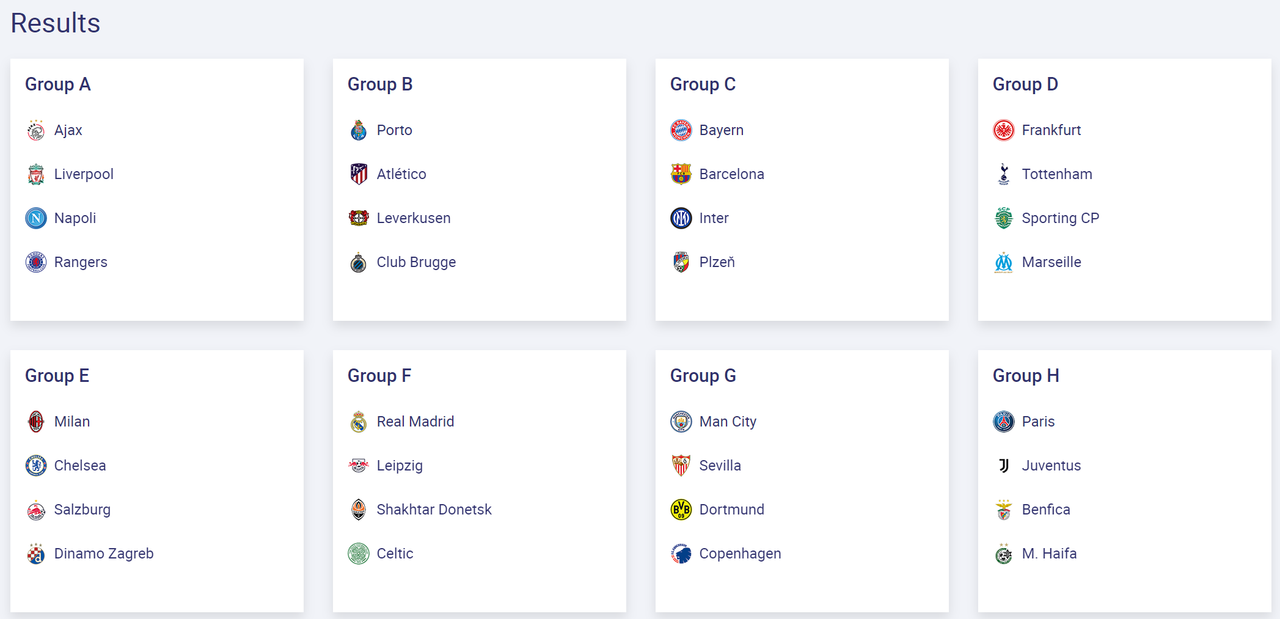This screenshot has width=1280, height=619.
Task: Click the Tottenham cockerel crest
Action: [1004, 174]
